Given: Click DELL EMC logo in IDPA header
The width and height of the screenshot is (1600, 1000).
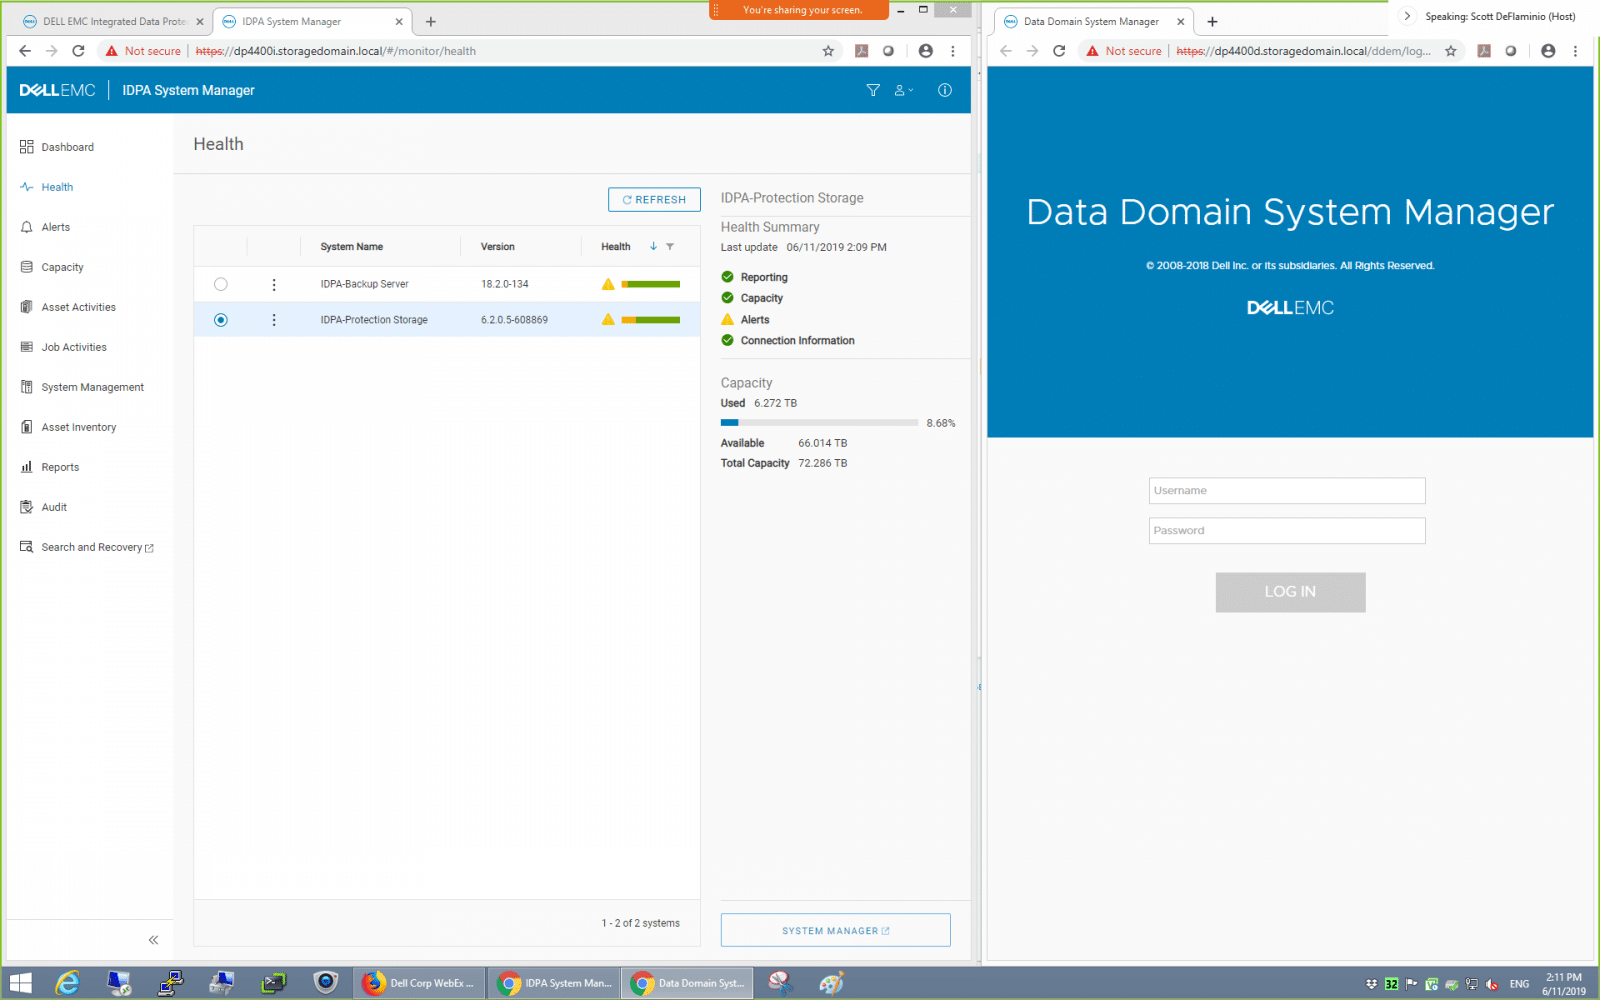Looking at the screenshot, I should pyautogui.click(x=57, y=90).
